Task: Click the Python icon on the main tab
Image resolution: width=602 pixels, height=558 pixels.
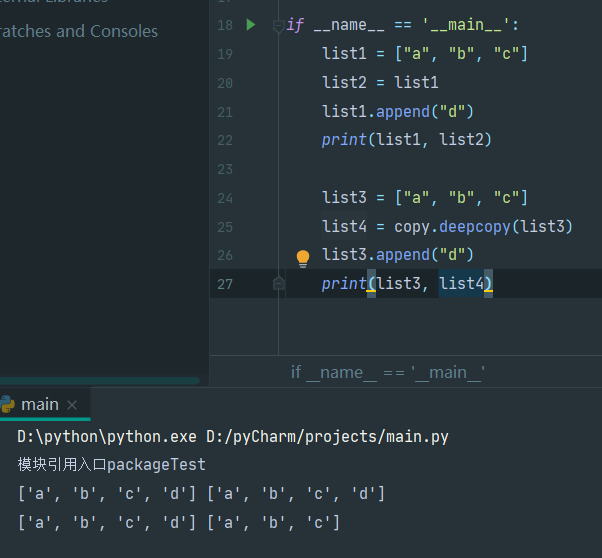Action: [x=7, y=404]
